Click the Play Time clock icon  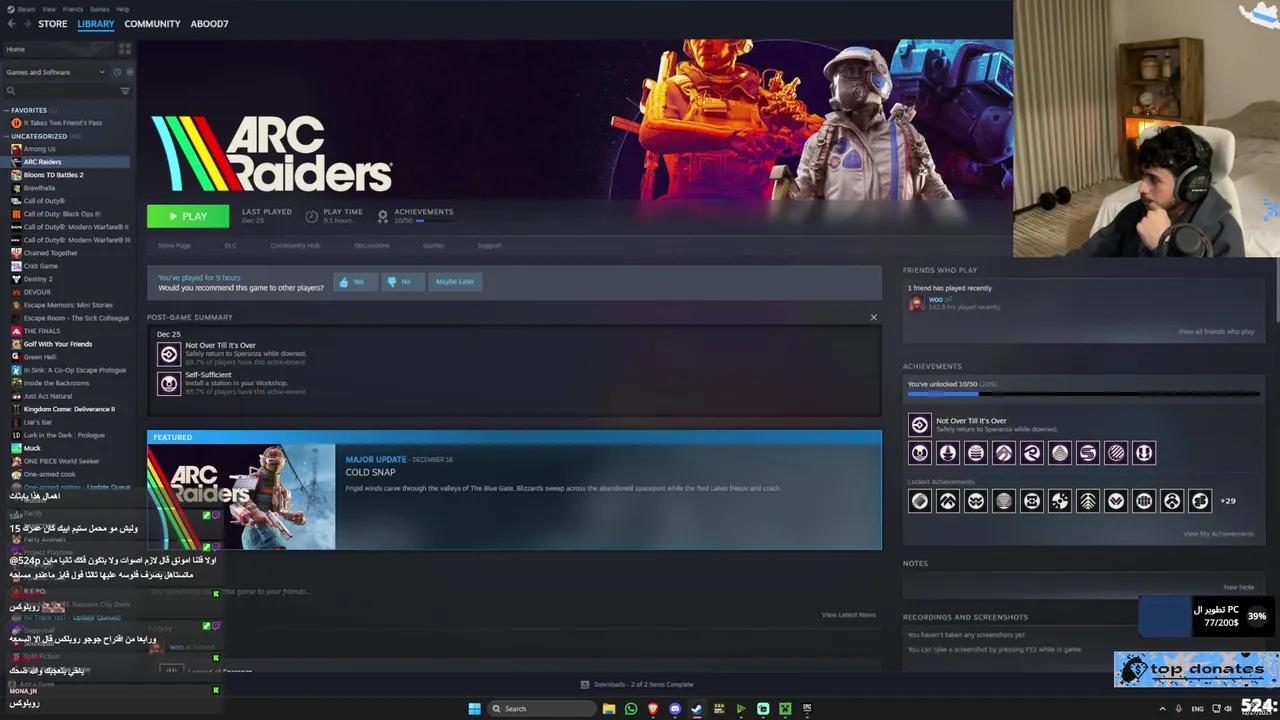point(312,216)
